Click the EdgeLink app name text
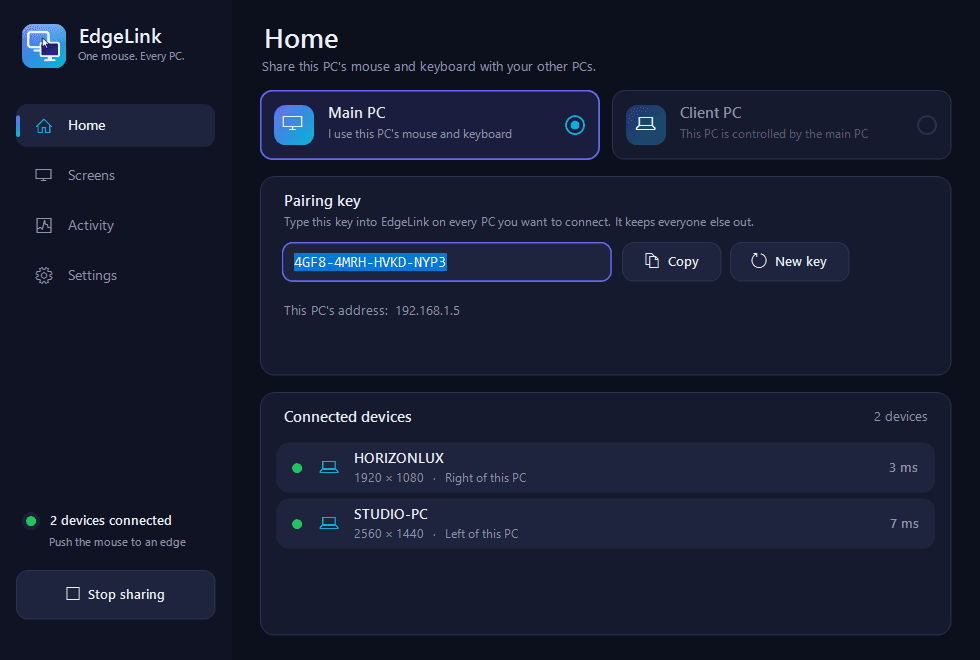980x660 pixels. [120, 36]
